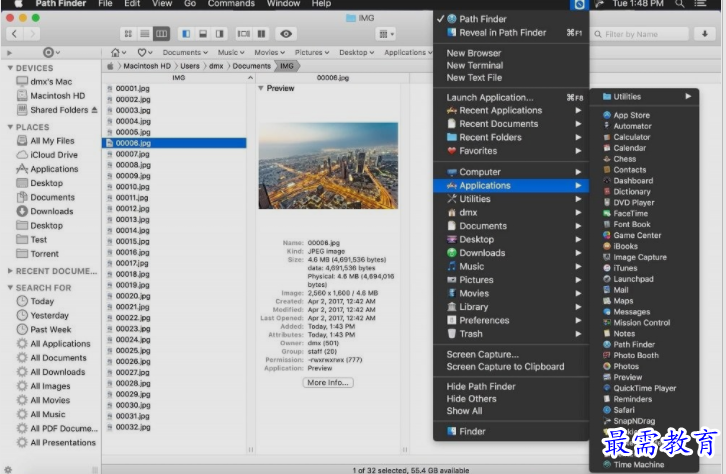The image size is (726, 474).
Task: Toggle the left sidebar pane
Action: coord(186,34)
